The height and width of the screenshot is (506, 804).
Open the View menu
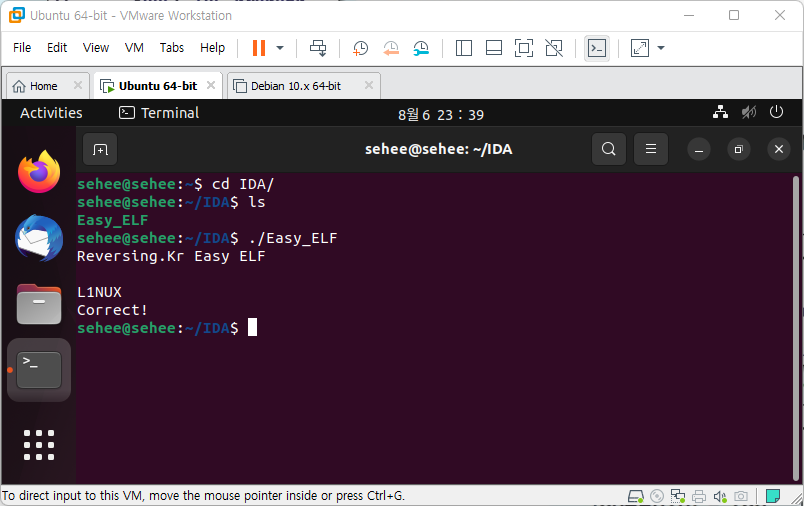[96, 48]
